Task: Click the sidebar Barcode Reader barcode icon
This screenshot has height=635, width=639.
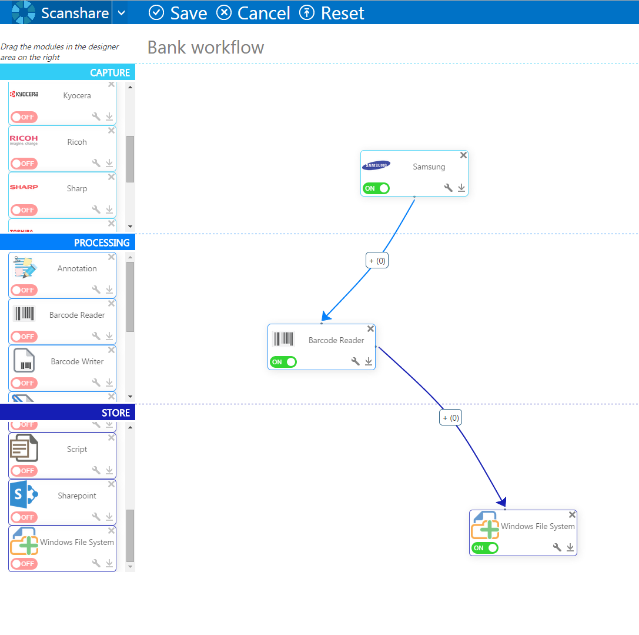Action: click(24, 313)
